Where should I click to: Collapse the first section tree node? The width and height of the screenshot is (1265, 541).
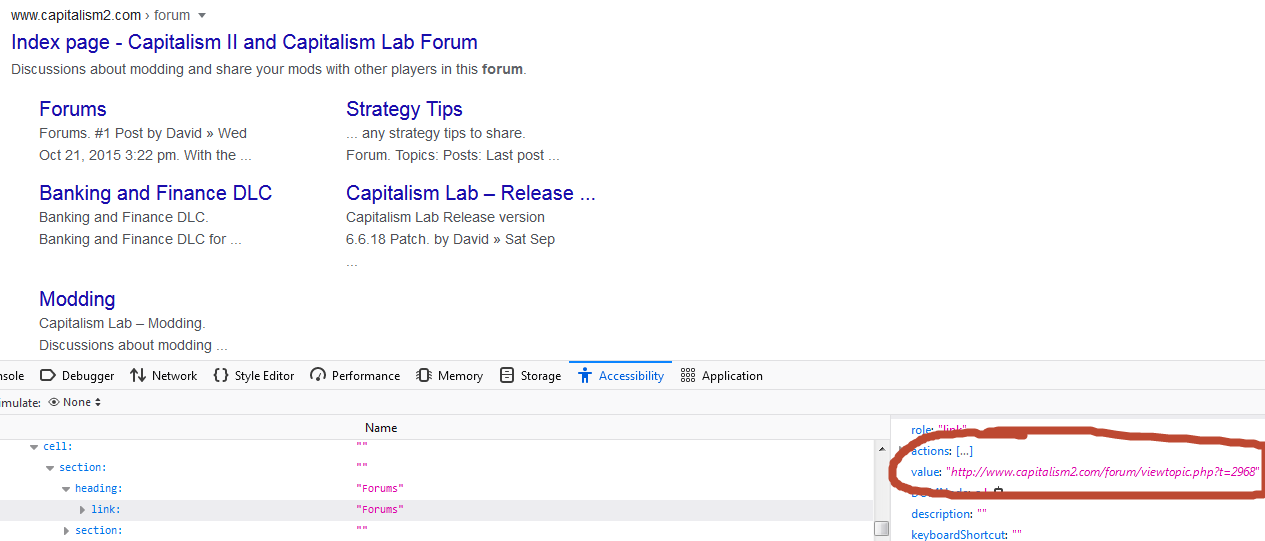50,468
